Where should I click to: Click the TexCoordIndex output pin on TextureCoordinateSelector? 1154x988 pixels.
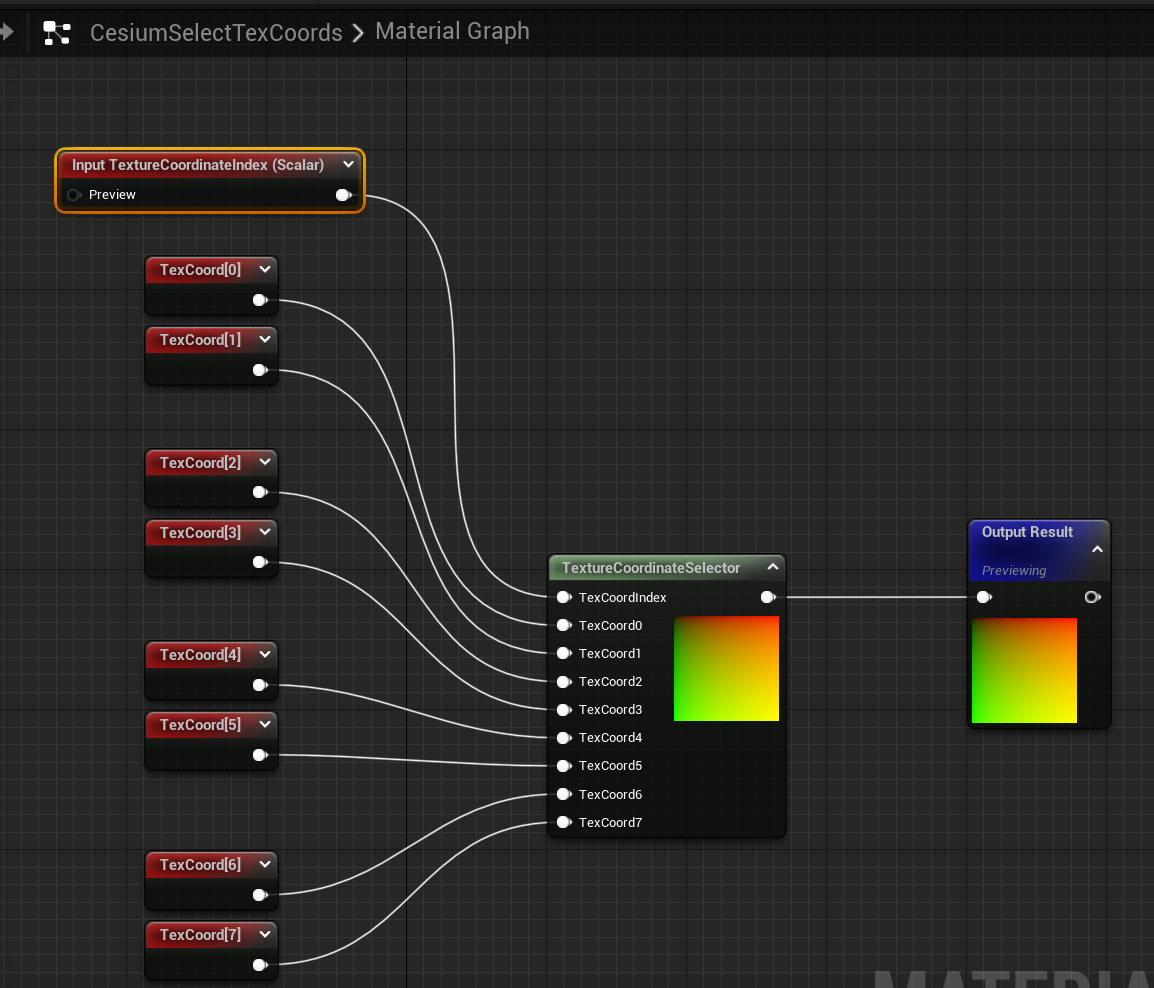[768, 597]
